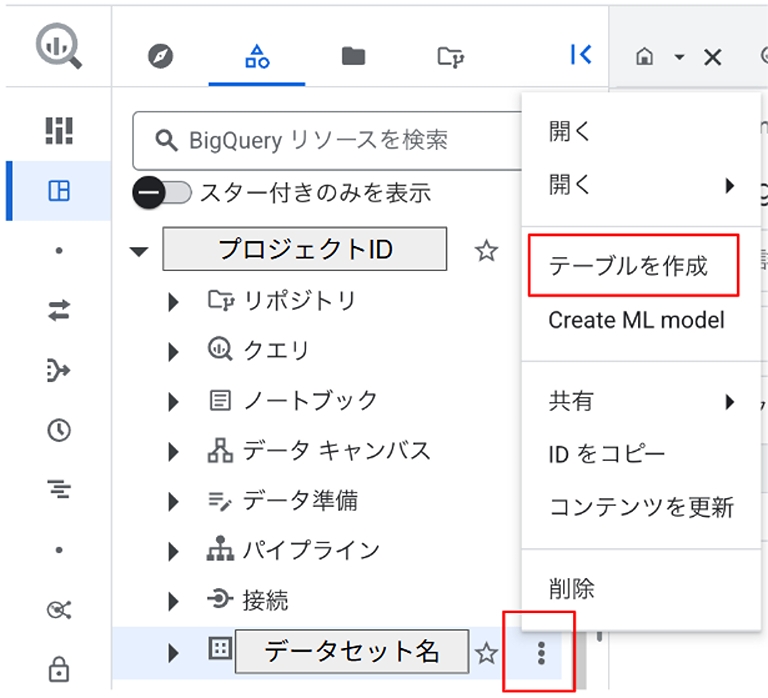The width and height of the screenshot is (768, 698).
Task: Expand the リポジトリ tree node
Action: click(x=174, y=301)
